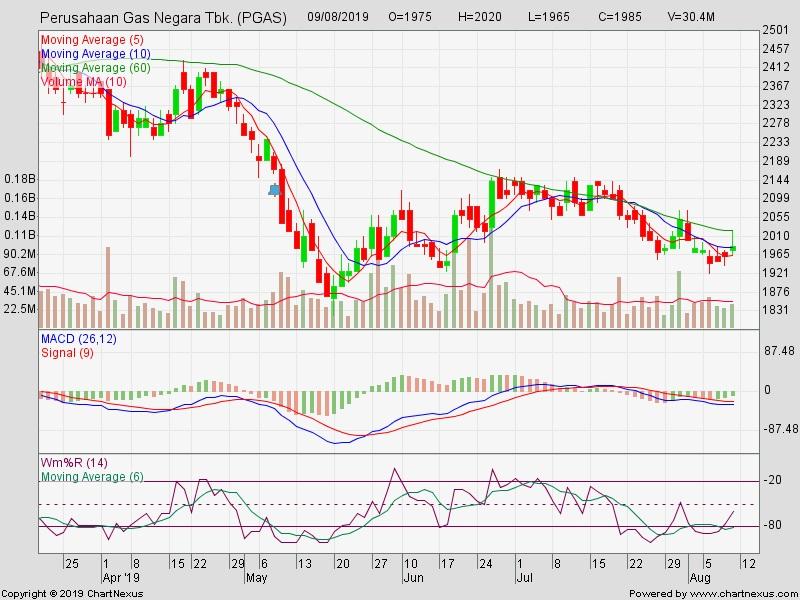Click the 2501 price axis label
This screenshot has height=600, width=800.
[776, 30]
